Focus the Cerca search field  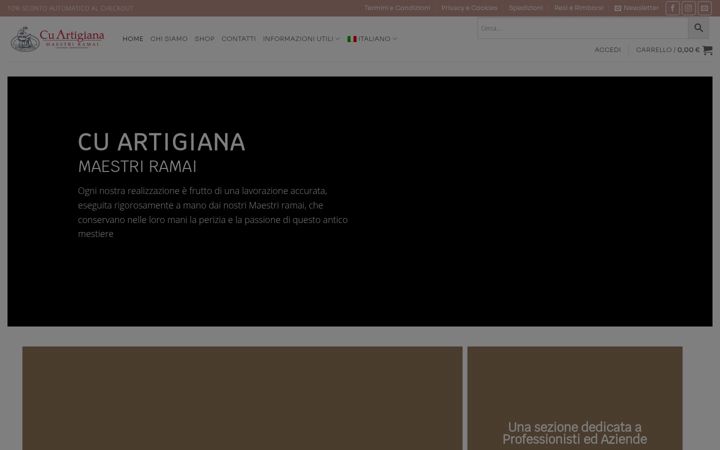[x=583, y=28]
